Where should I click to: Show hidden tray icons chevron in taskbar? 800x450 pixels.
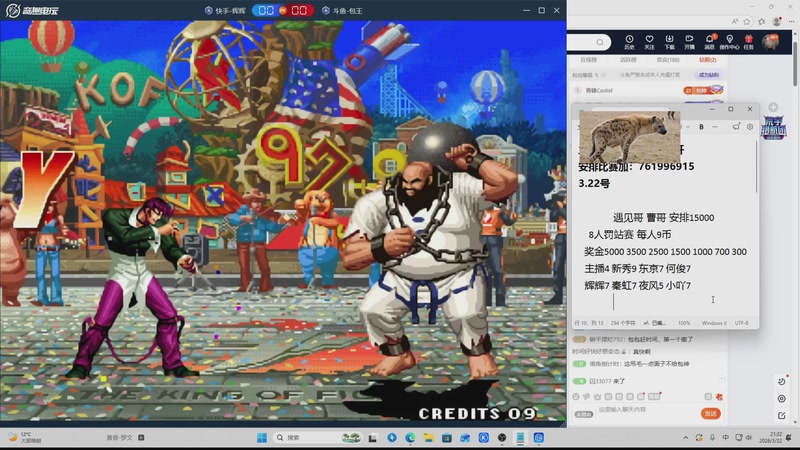point(686,438)
